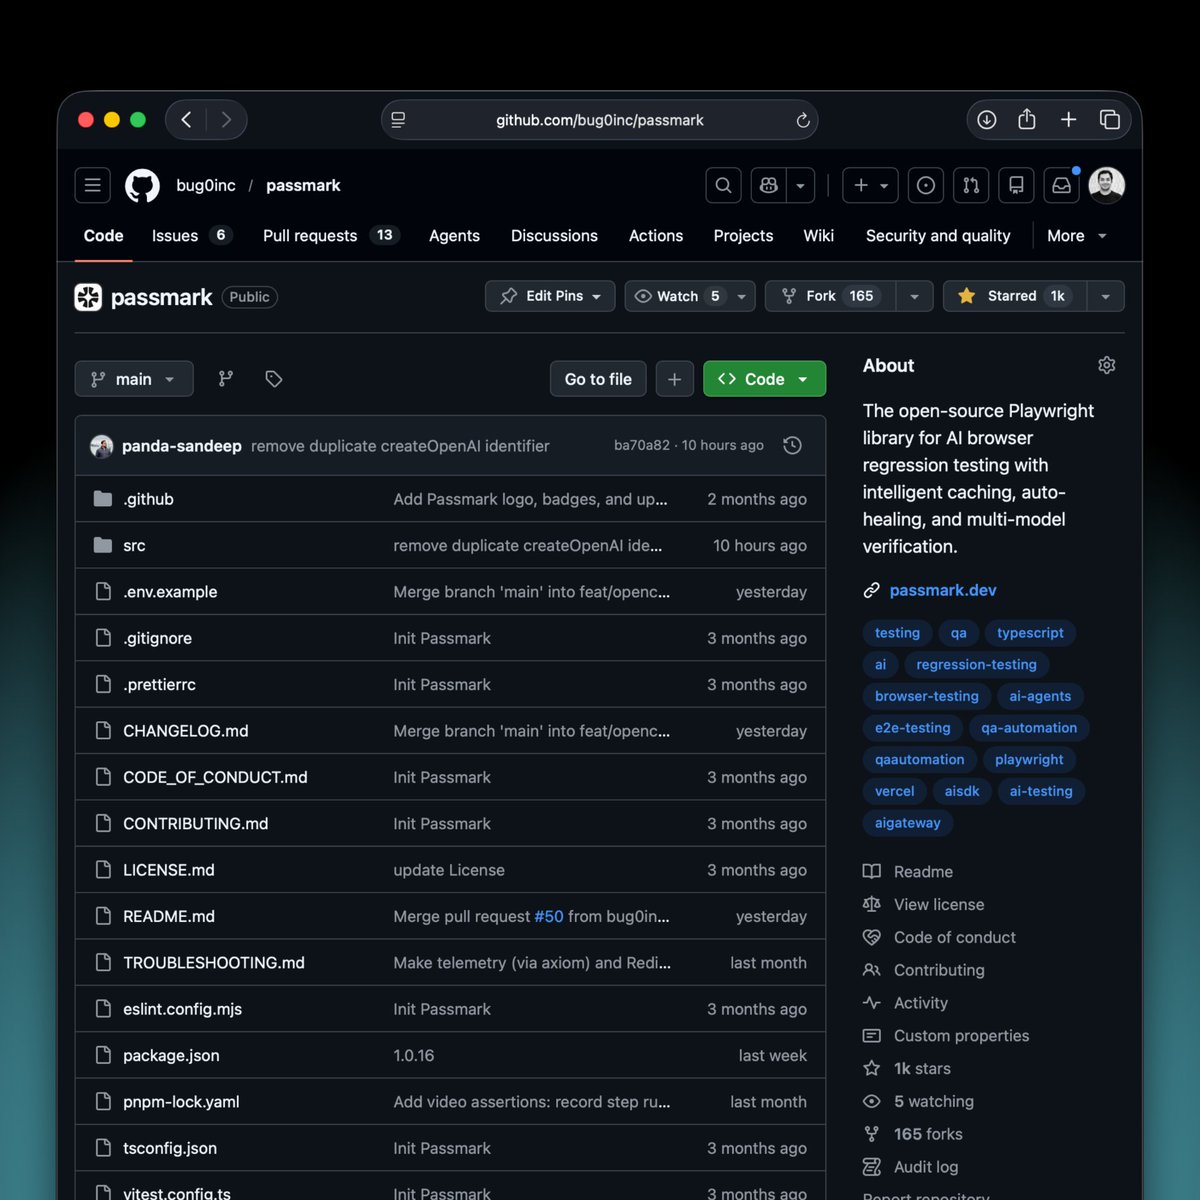This screenshot has height=1200, width=1200.
Task: Open the Agents tab
Action: click(x=454, y=236)
